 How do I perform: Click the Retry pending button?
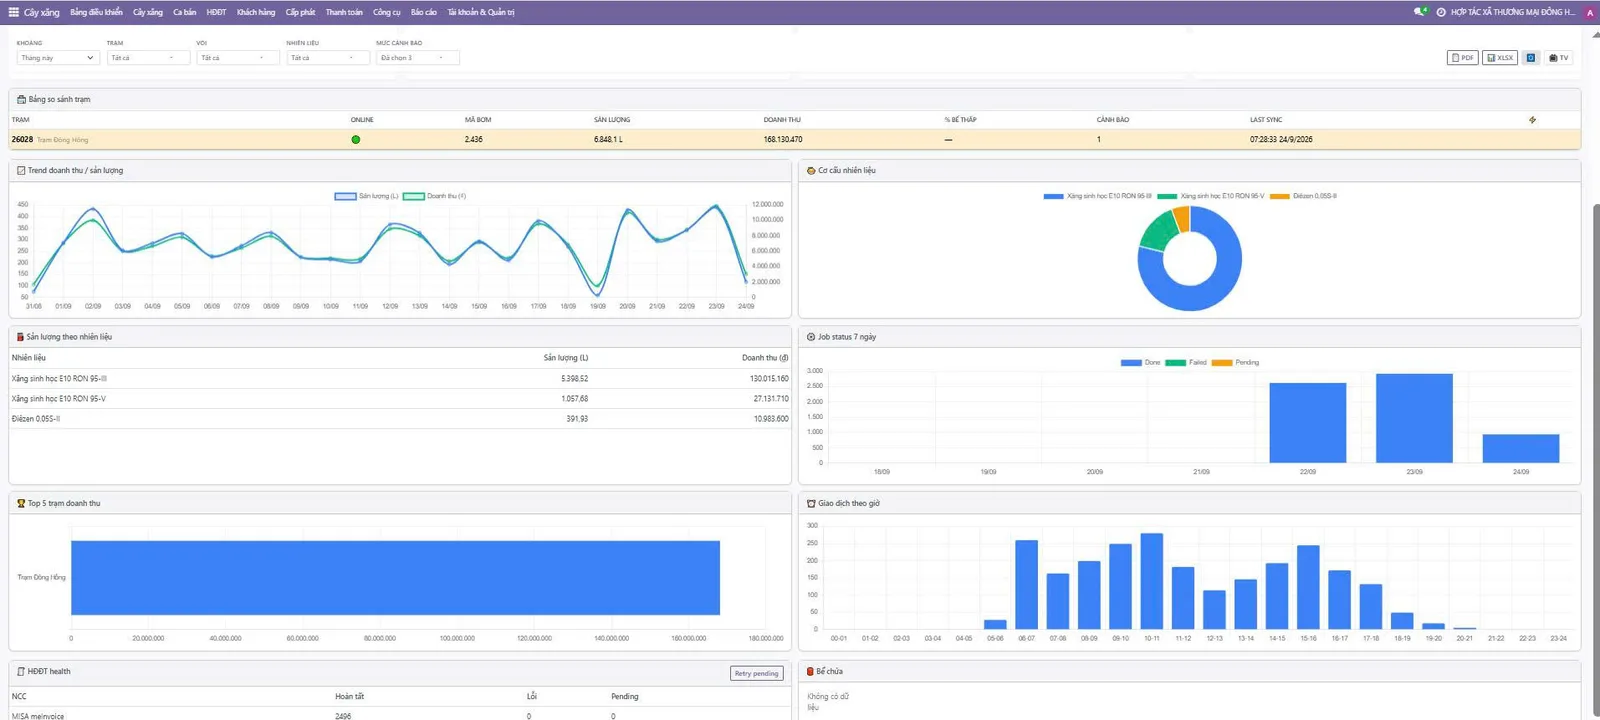[x=757, y=673]
